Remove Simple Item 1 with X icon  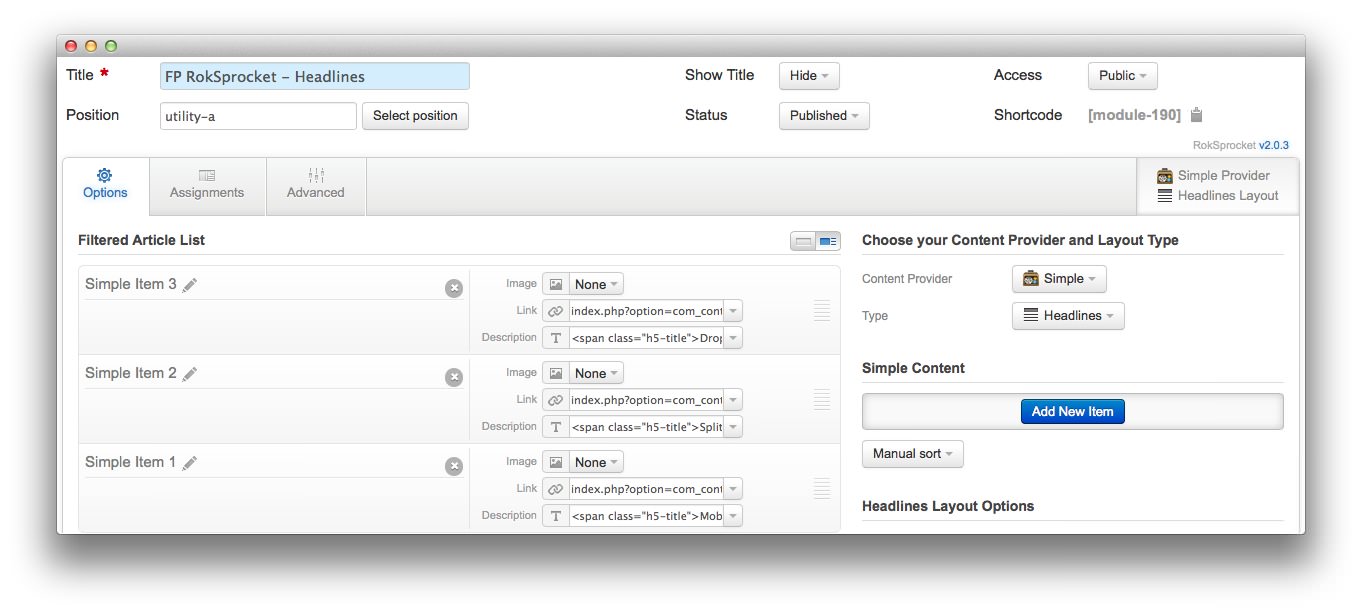tap(454, 466)
